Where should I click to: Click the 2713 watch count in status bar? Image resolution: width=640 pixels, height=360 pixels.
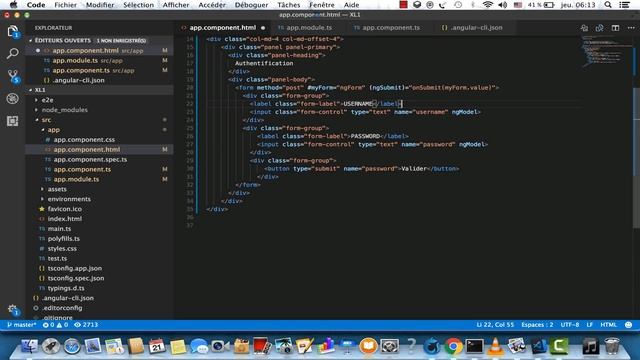pyautogui.click(x=86, y=325)
